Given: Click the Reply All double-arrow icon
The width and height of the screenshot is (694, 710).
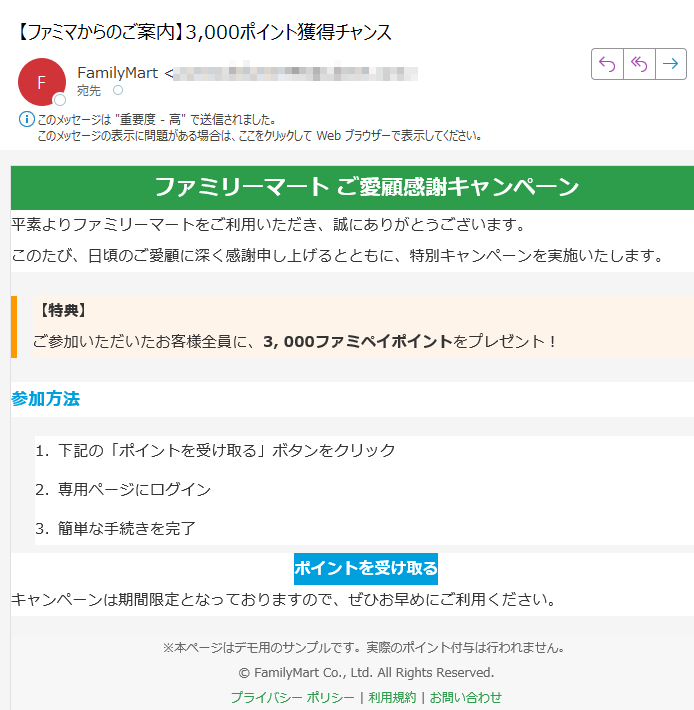Looking at the screenshot, I should [639, 64].
